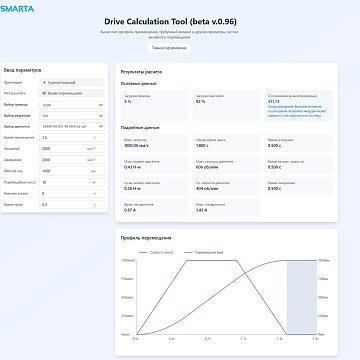
Task: Click the moved mass field showing 10
Action: click(x=72, y=182)
